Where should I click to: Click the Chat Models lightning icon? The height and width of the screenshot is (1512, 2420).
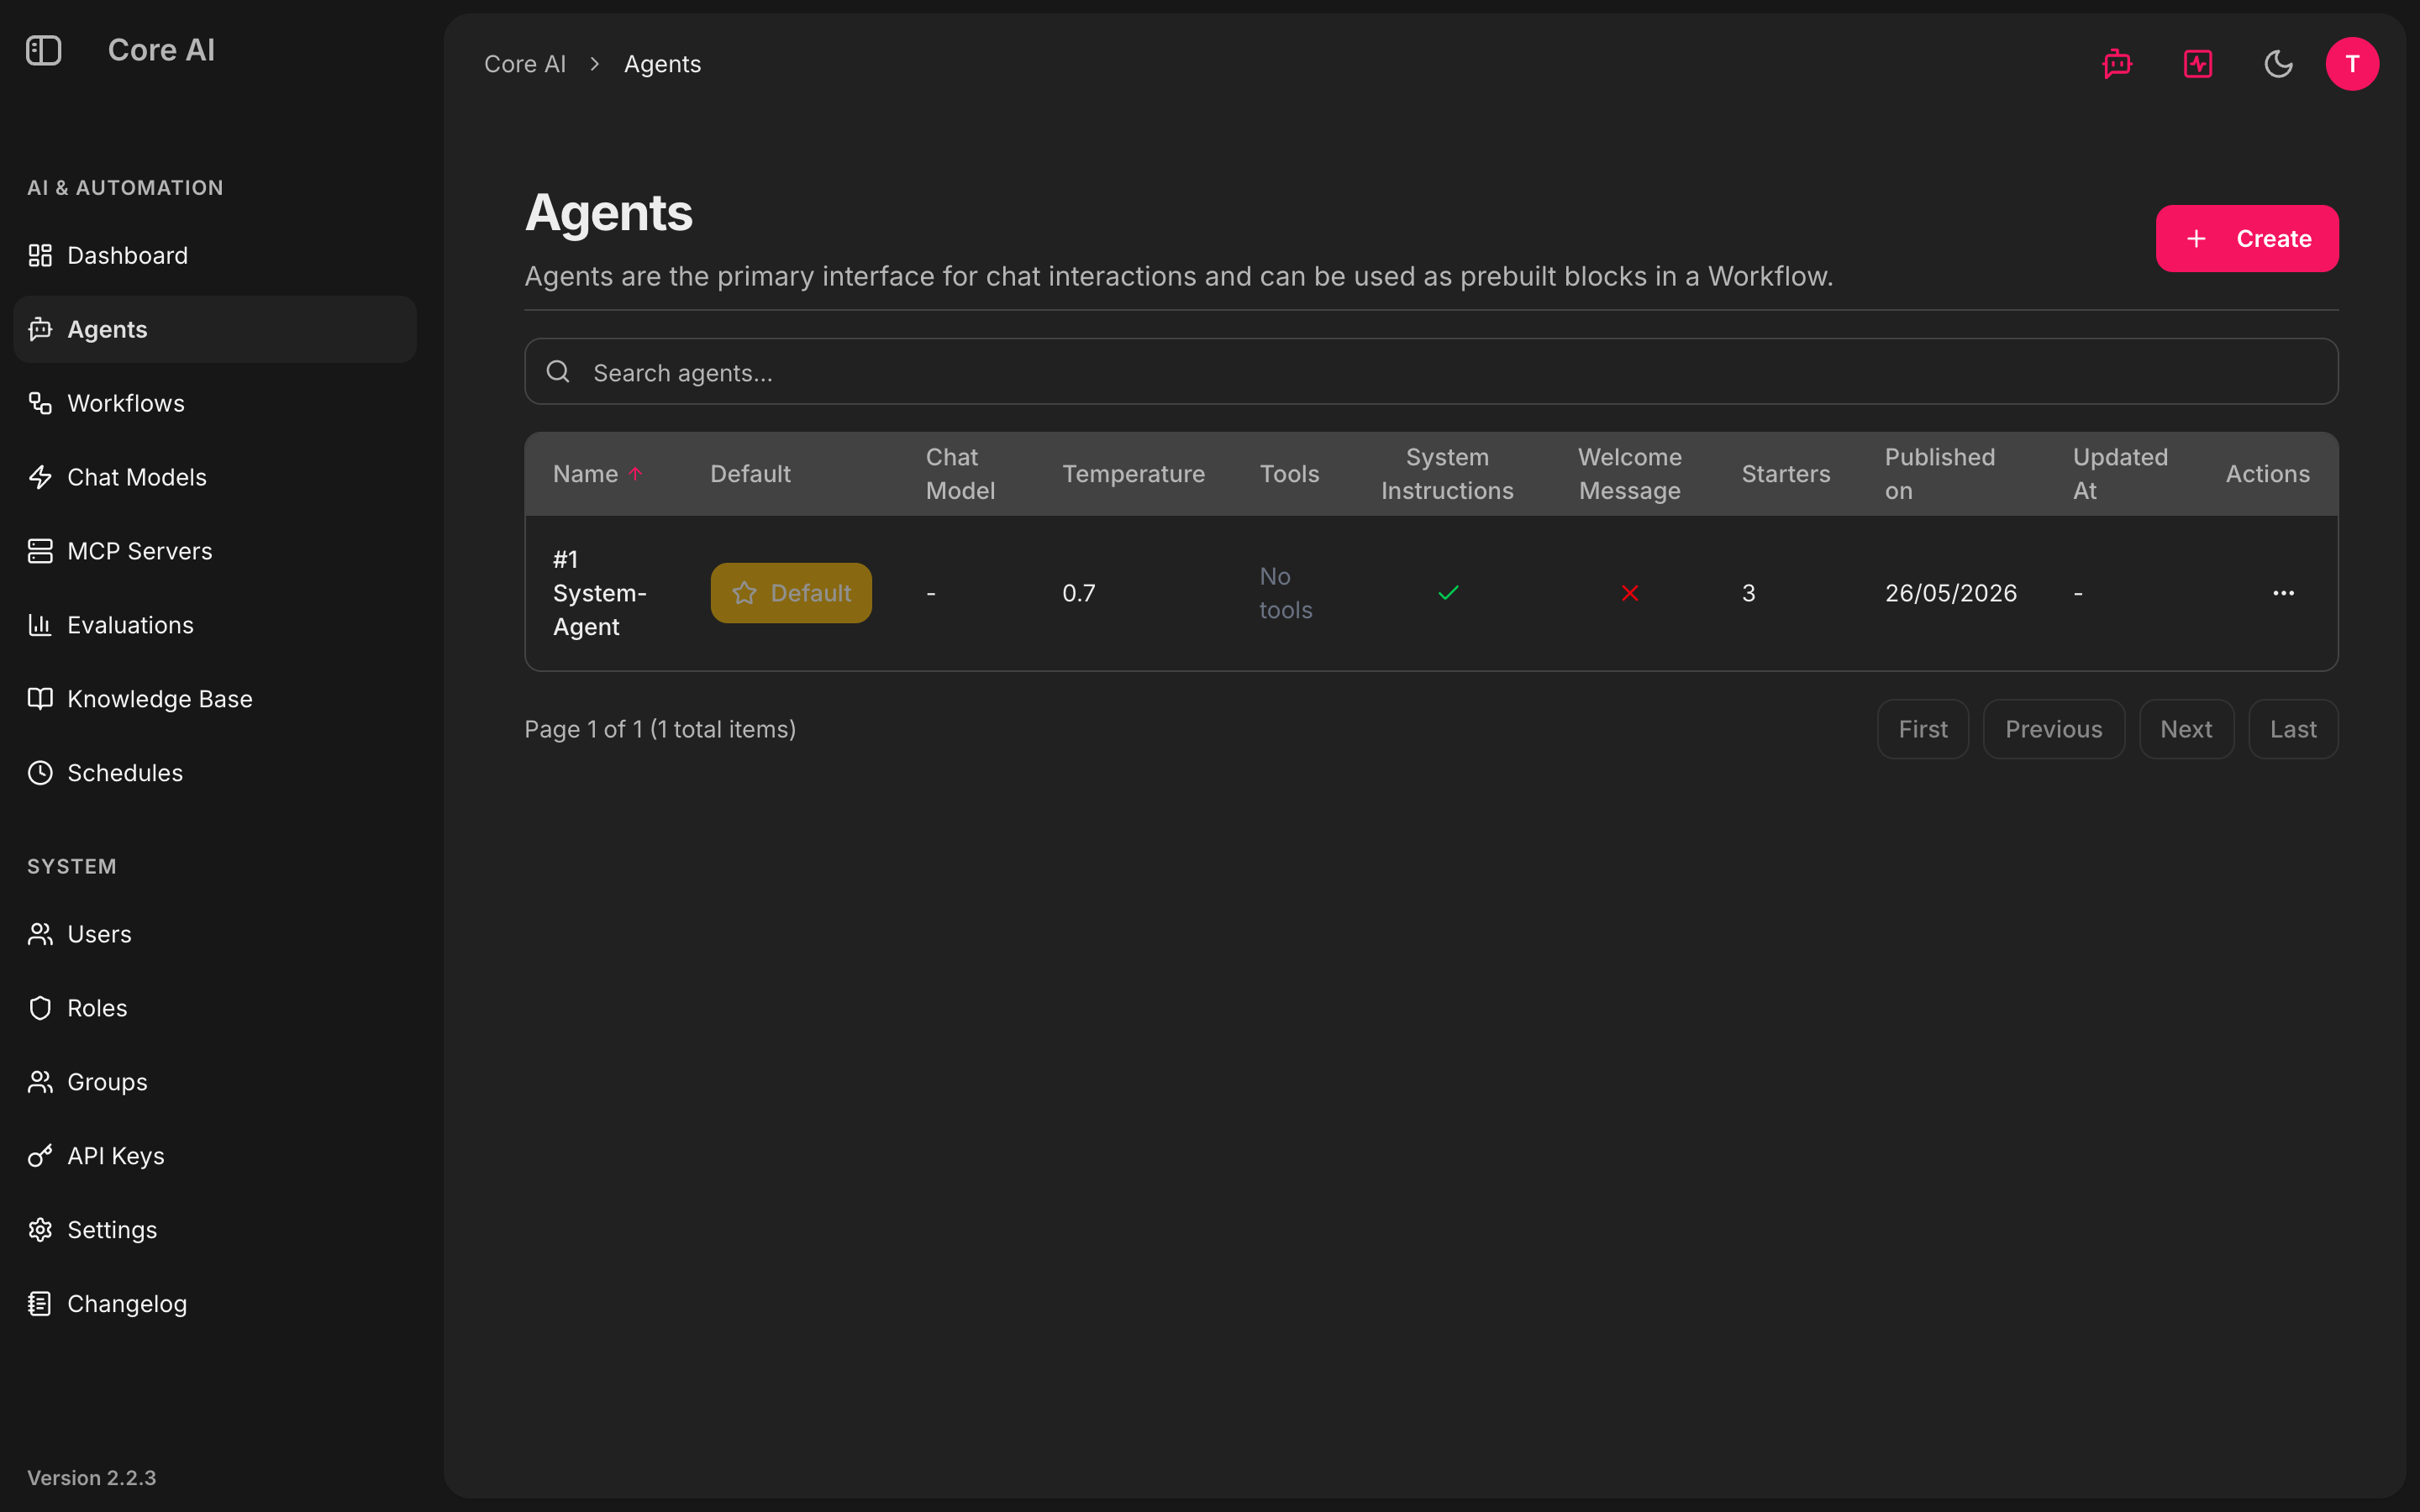tap(40, 477)
